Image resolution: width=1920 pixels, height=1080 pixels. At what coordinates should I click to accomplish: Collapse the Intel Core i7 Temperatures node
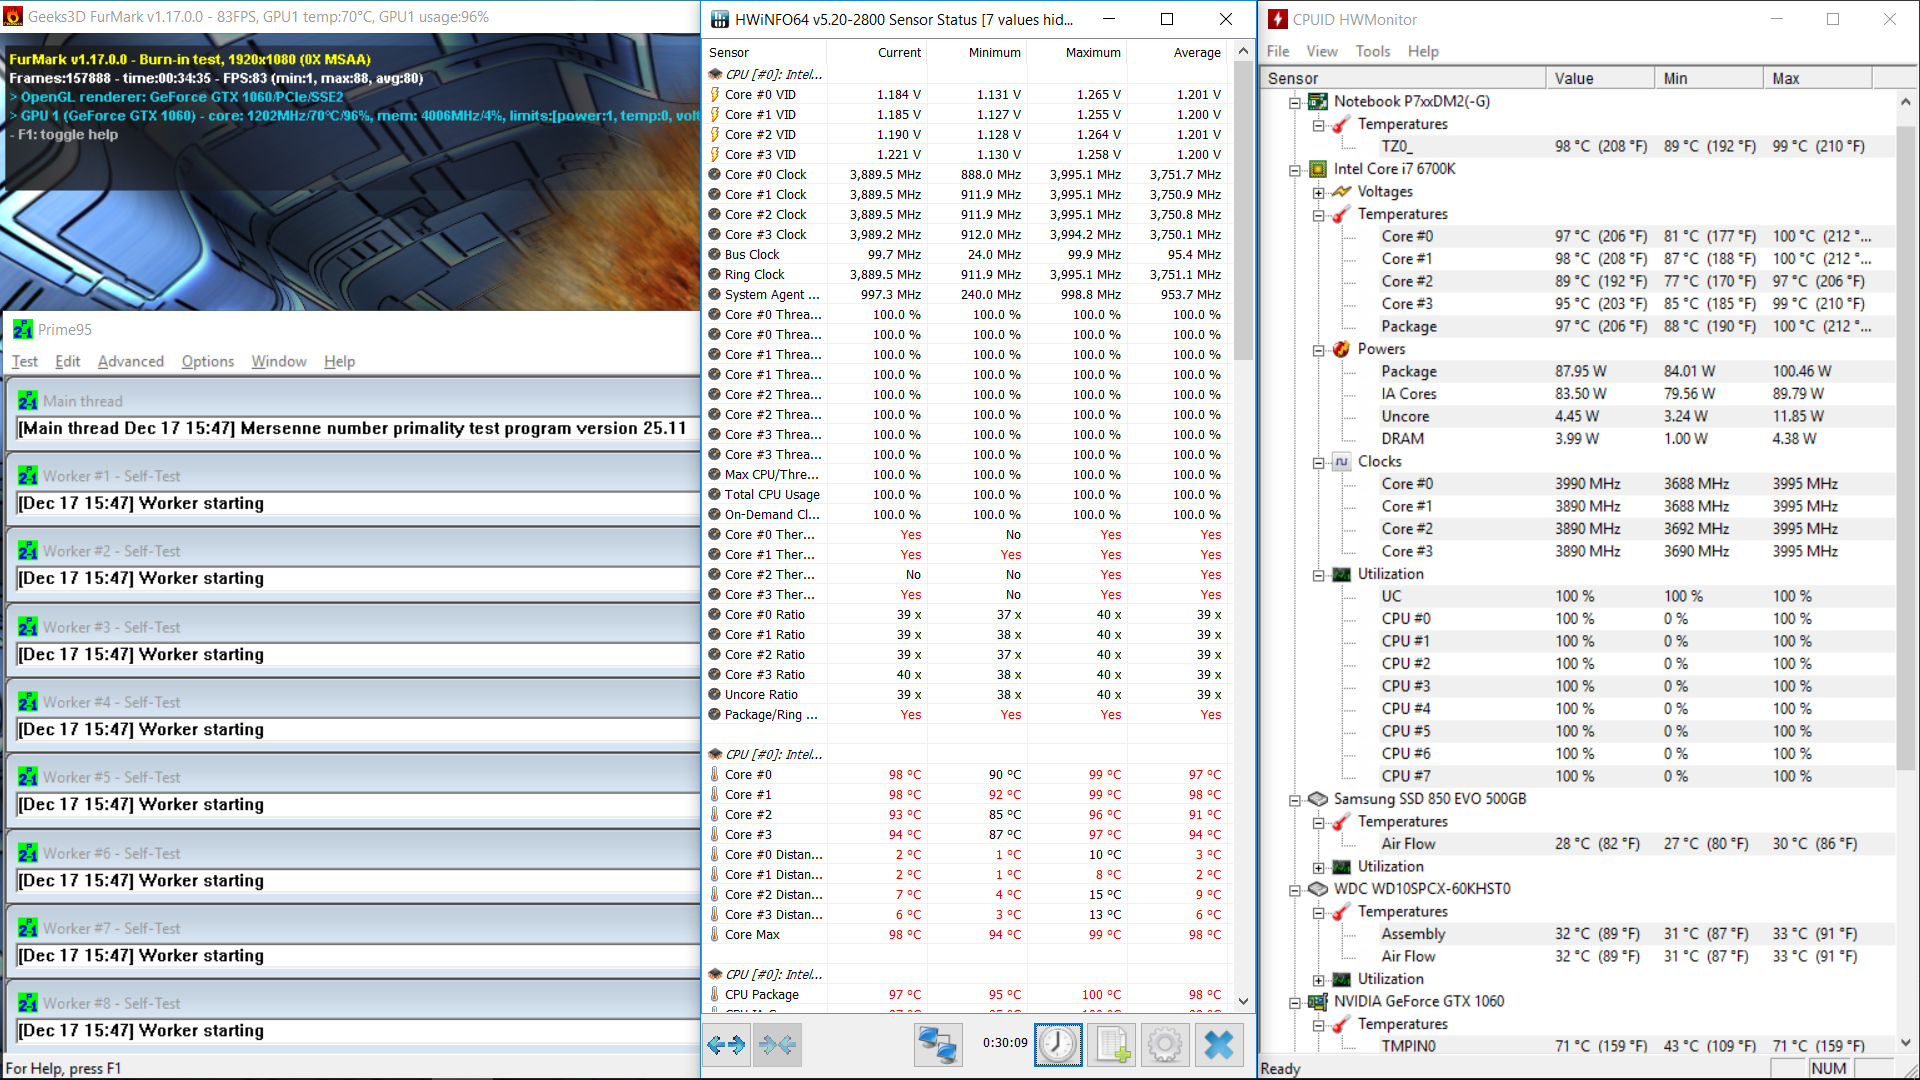(x=1318, y=215)
